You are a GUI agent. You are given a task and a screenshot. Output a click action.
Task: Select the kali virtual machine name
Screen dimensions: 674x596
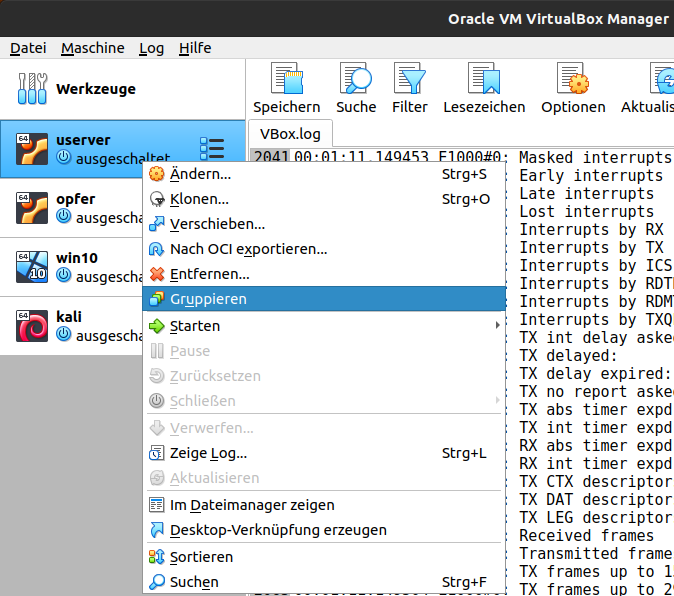point(69,317)
